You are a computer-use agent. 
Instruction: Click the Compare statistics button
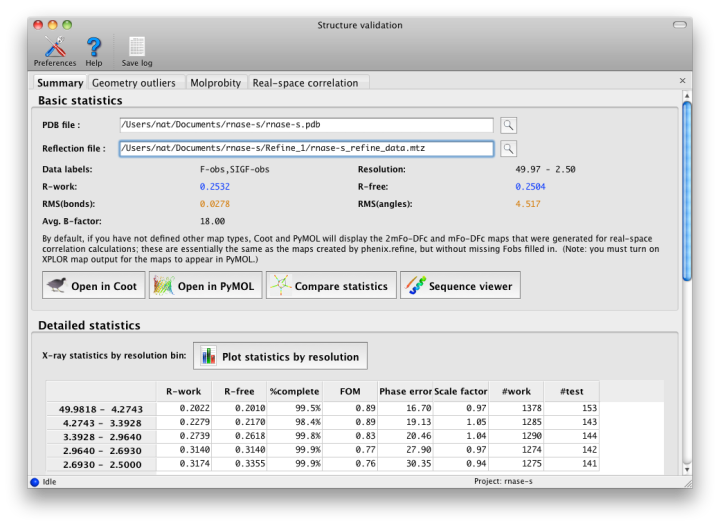330,286
